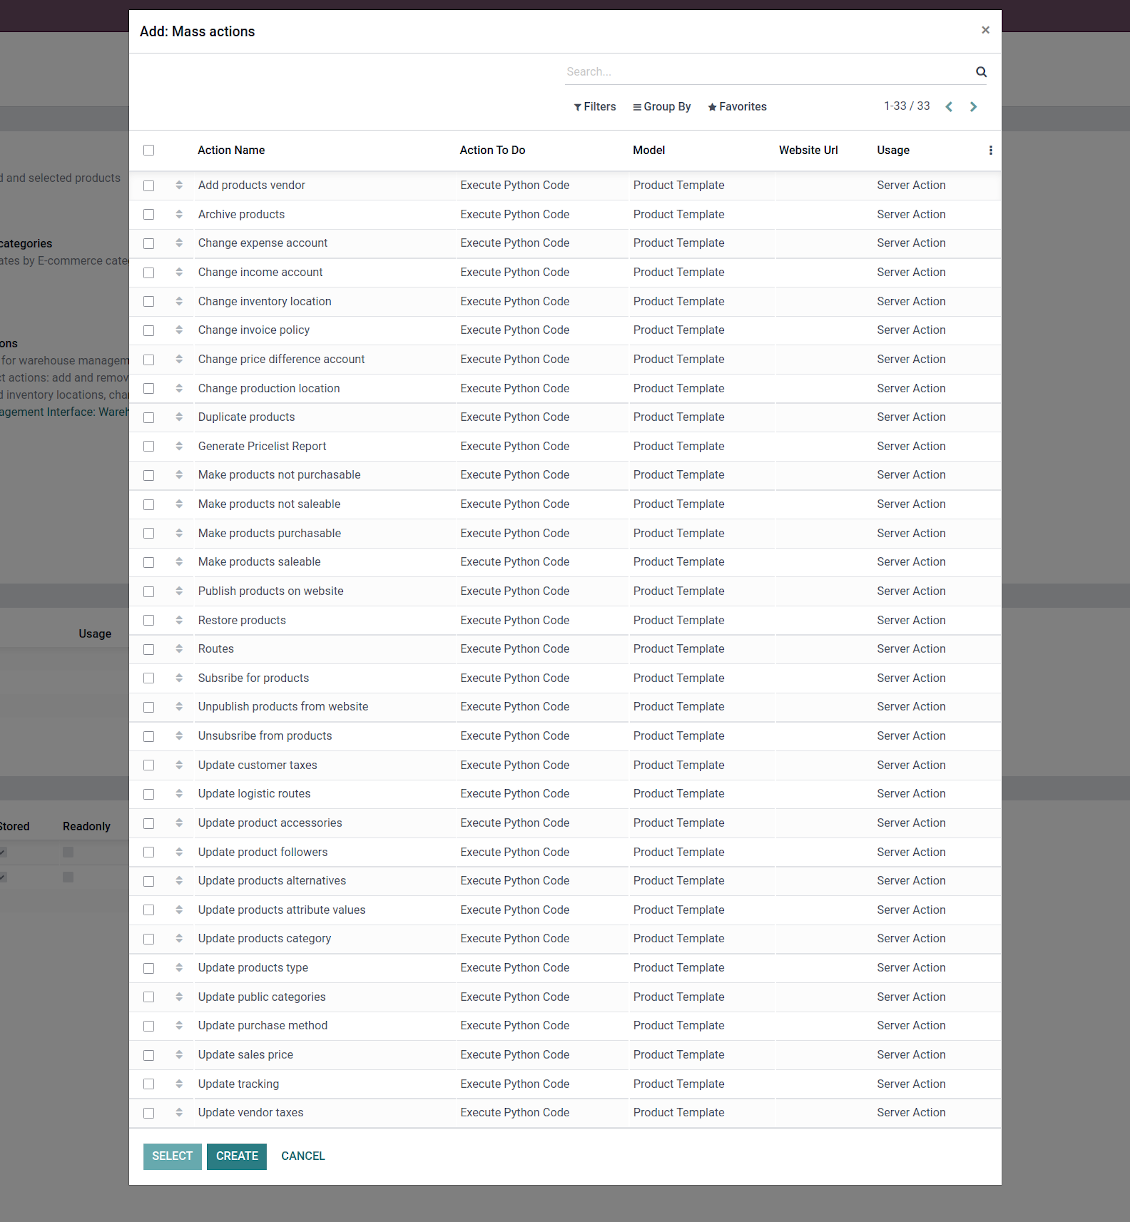
Task: Expand the Group By dropdown
Action: click(x=662, y=107)
